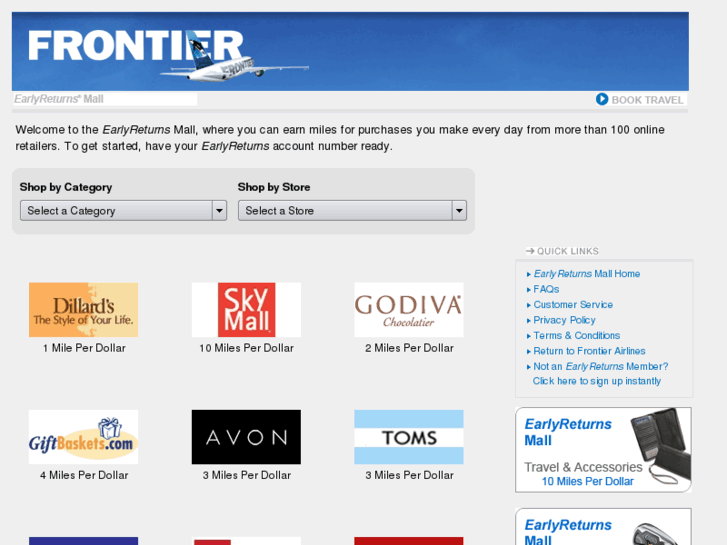This screenshot has width=727, height=545.
Task: Open the Godiva Chocolatier logo
Action: tap(409, 310)
